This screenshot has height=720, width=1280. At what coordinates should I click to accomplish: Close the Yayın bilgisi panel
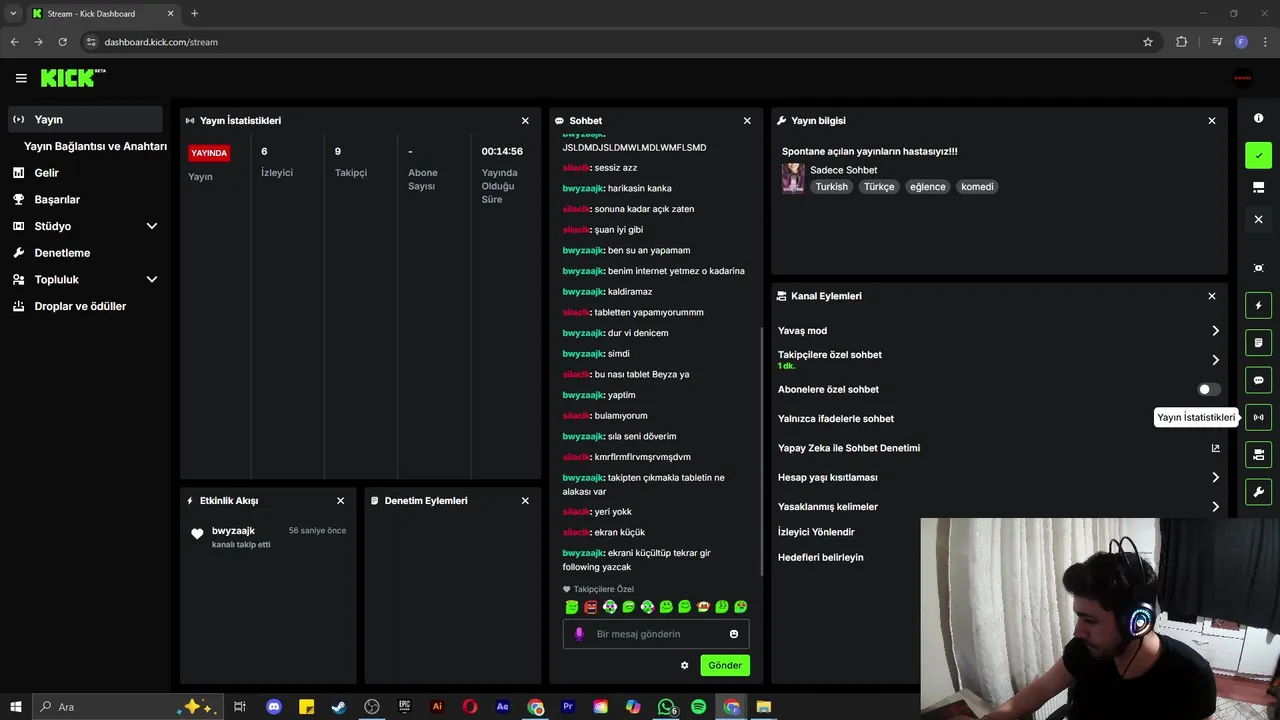pyautogui.click(x=1212, y=120)
